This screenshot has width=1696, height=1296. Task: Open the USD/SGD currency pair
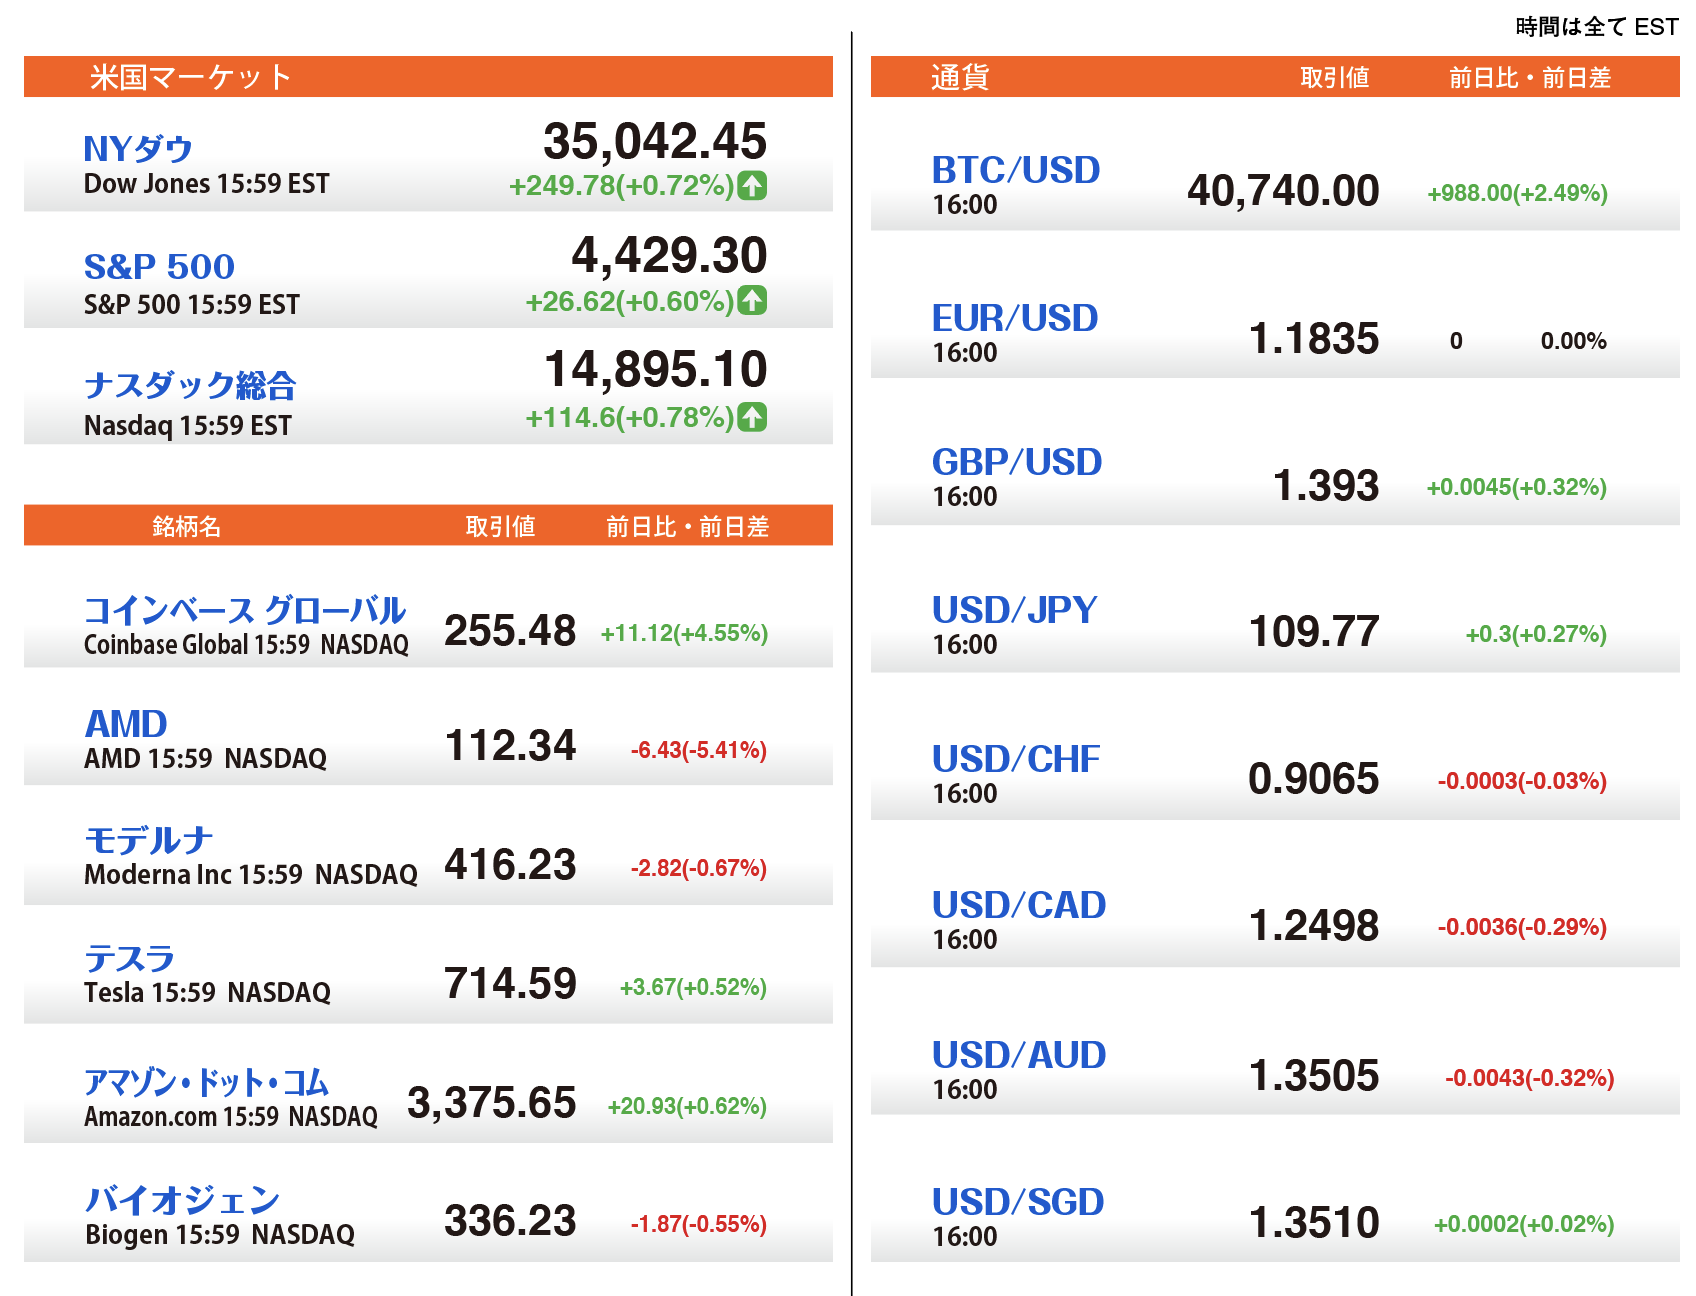(x=1017, y=1202)
